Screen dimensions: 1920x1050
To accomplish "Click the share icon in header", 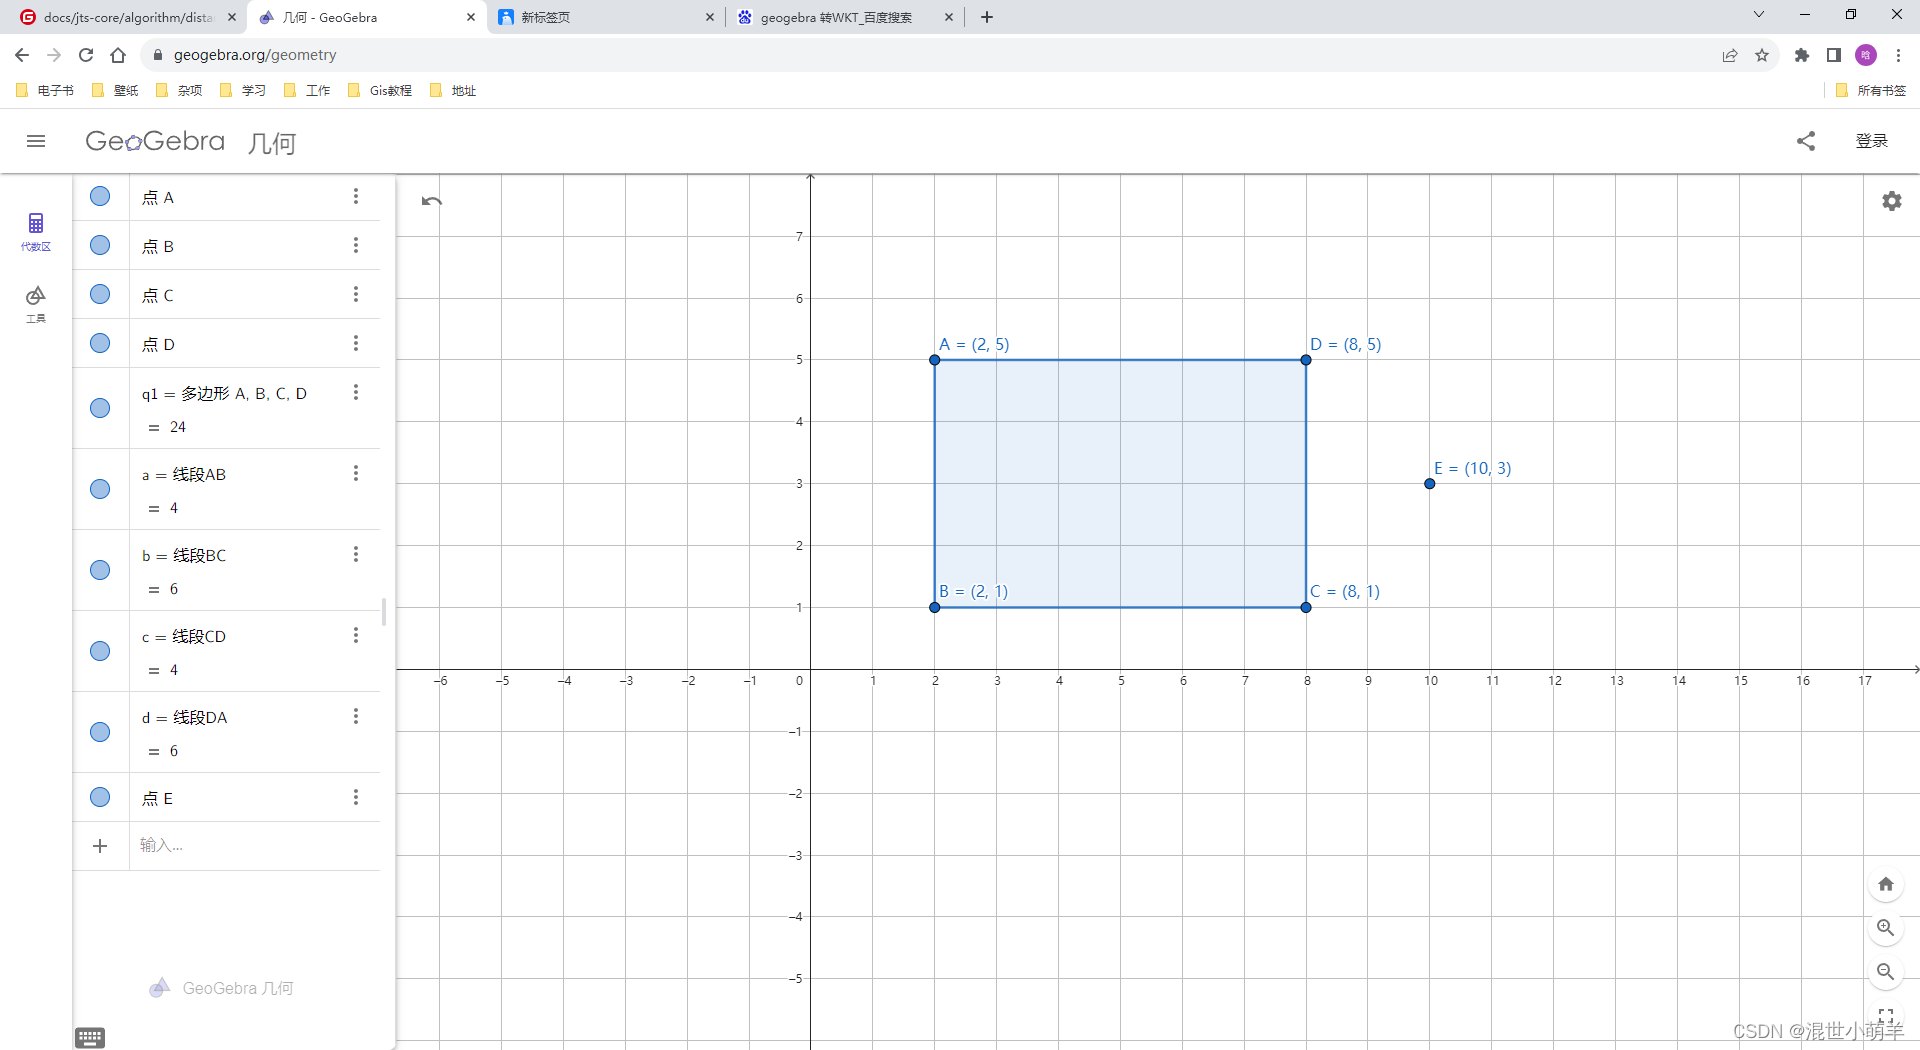I will 1806,141.
